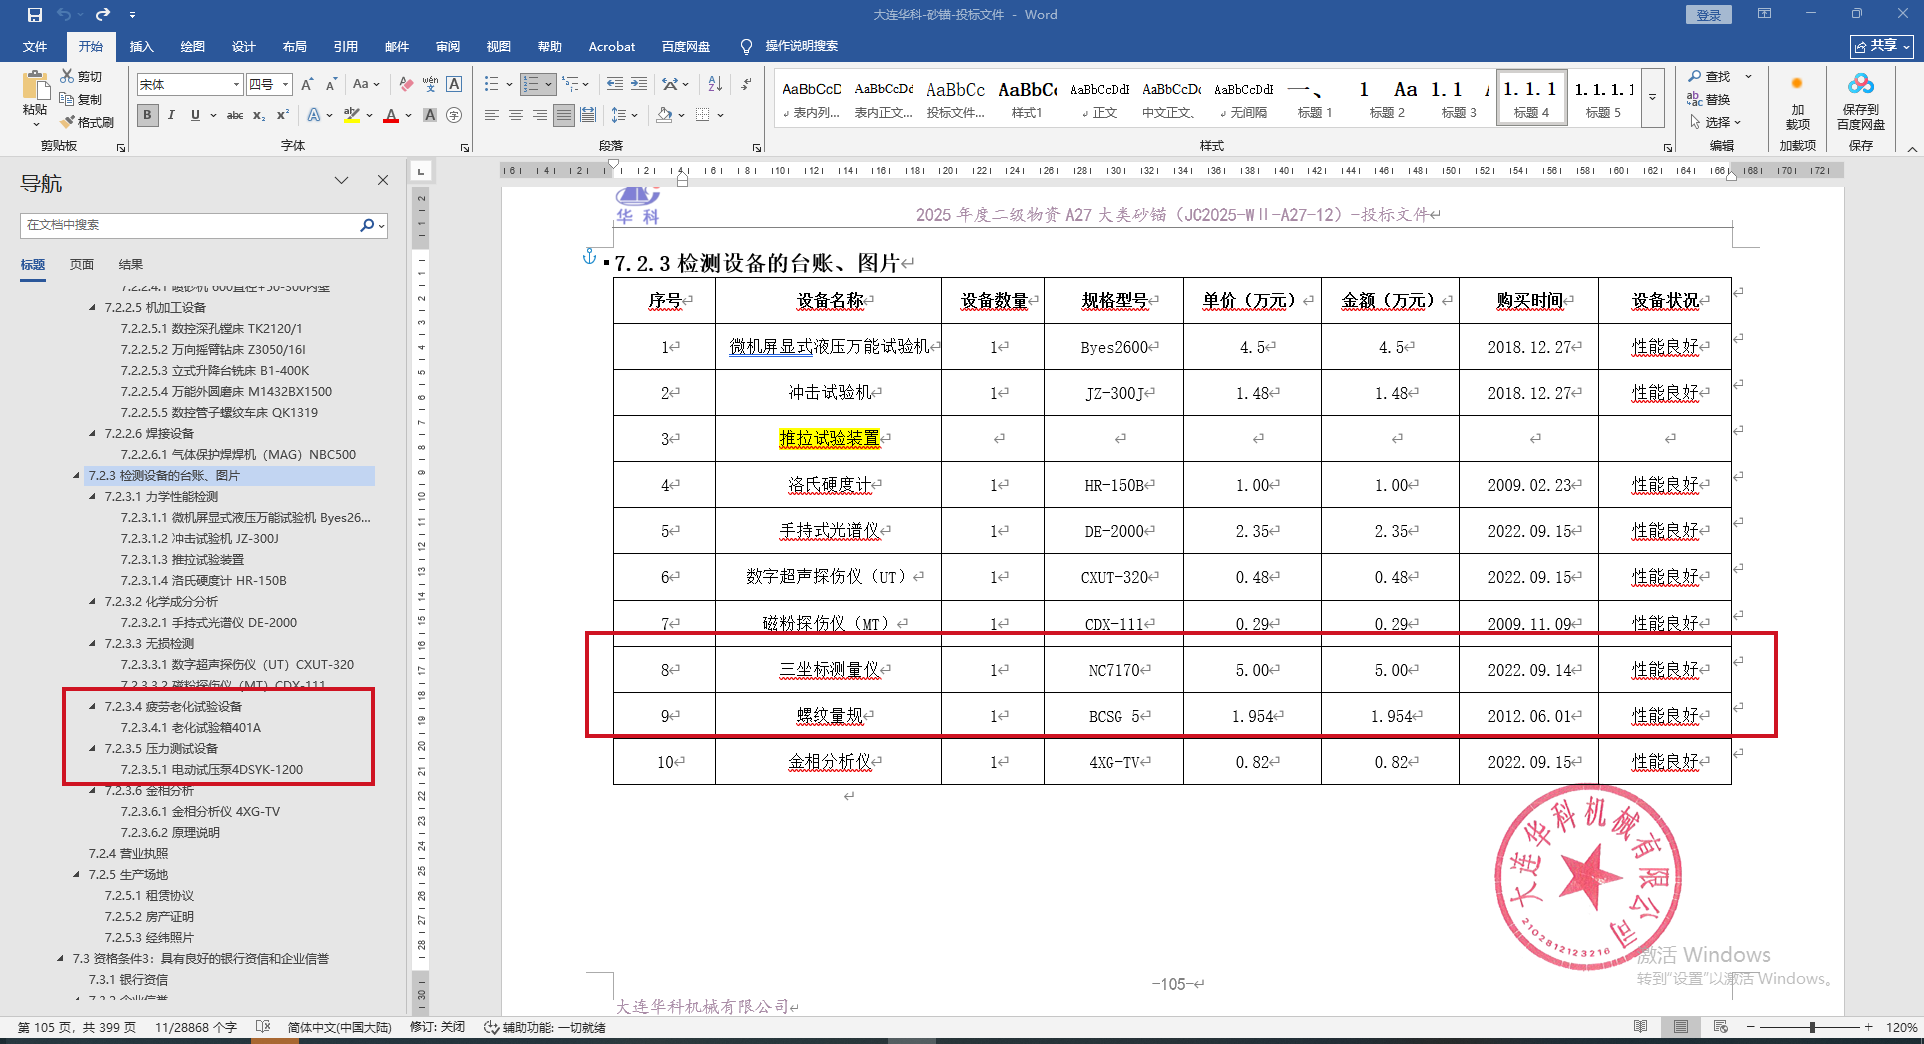Open the 视图 (View) ribbon tab
The height and width of the screenshot is (1044, 1924).
tap(498, 46)
